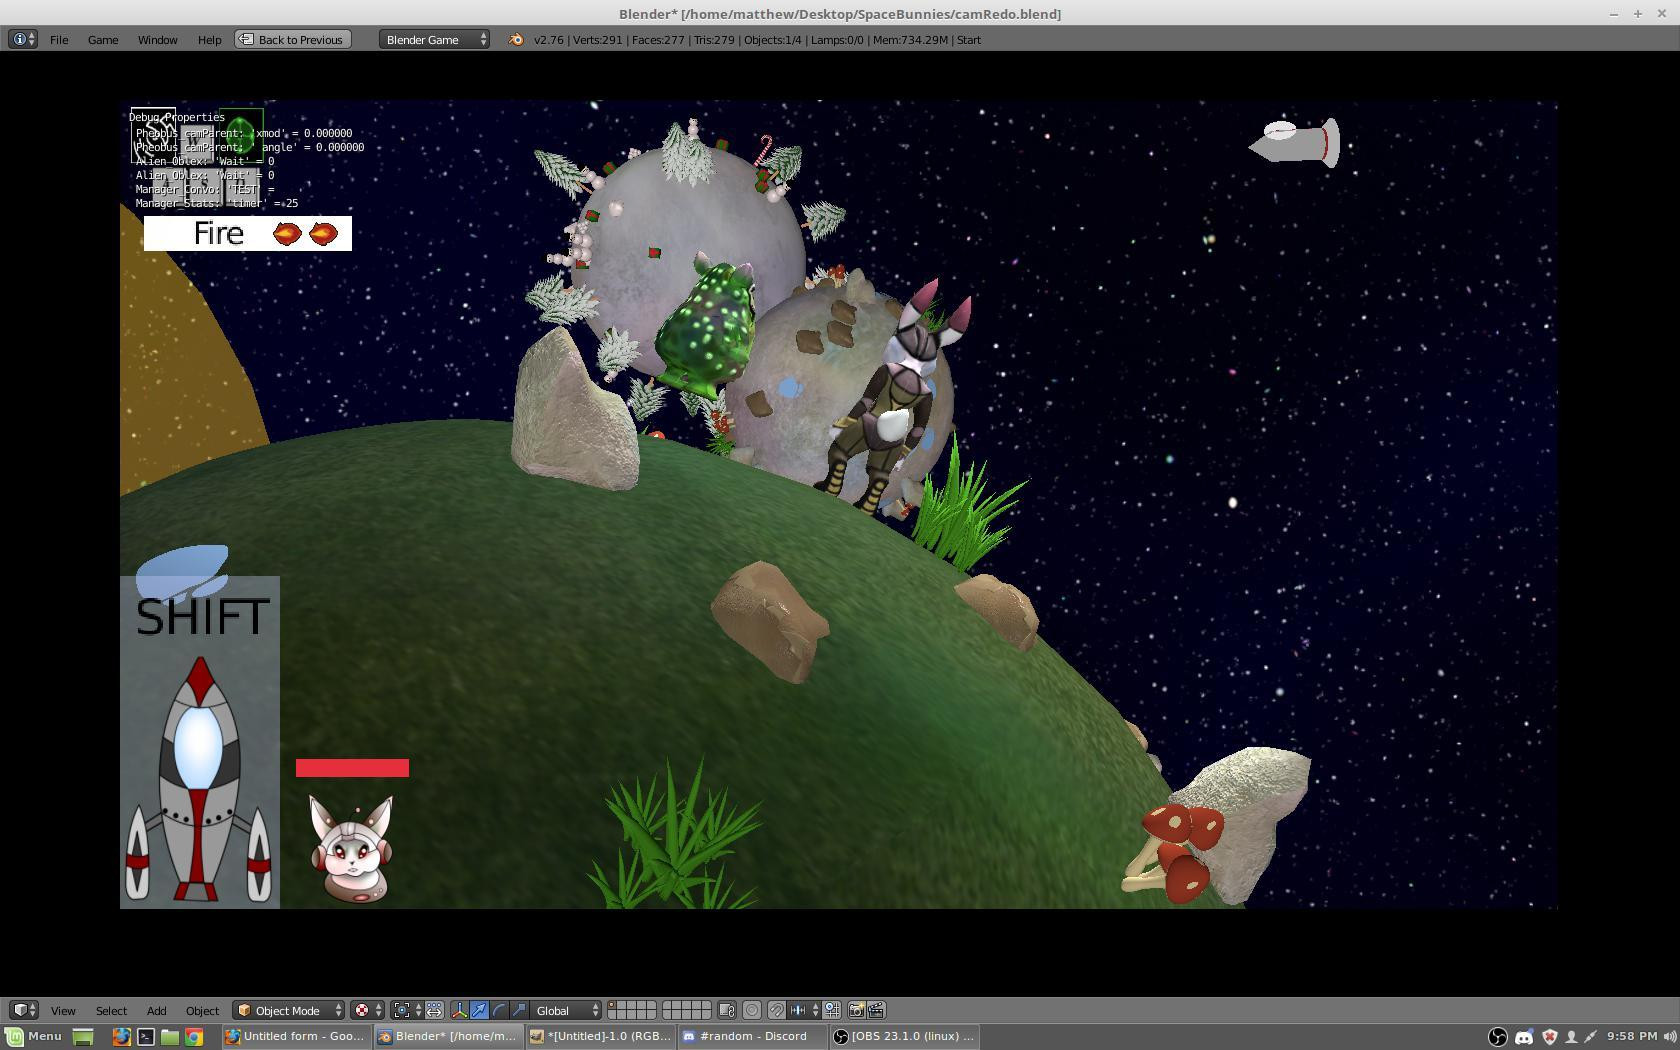The width and height of the screenshot is (1680, 1050).
Task: Click the volume speaker tray icon
Action: click(x=1669, y=1037)
